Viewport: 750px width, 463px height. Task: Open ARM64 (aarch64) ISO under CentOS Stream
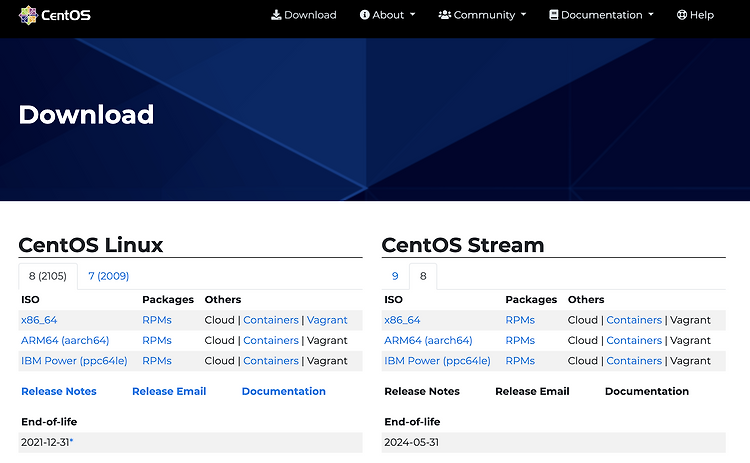pyautogui.click(x=428, y=341)
